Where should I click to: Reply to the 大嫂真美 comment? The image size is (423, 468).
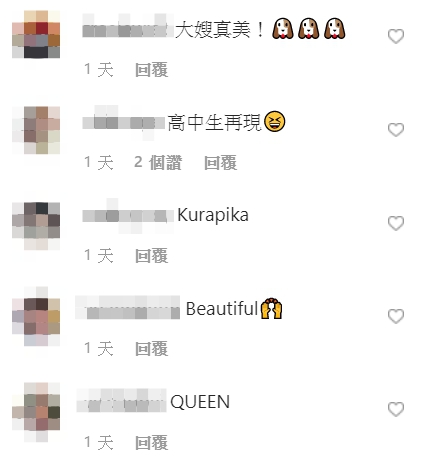coord(151,70)
